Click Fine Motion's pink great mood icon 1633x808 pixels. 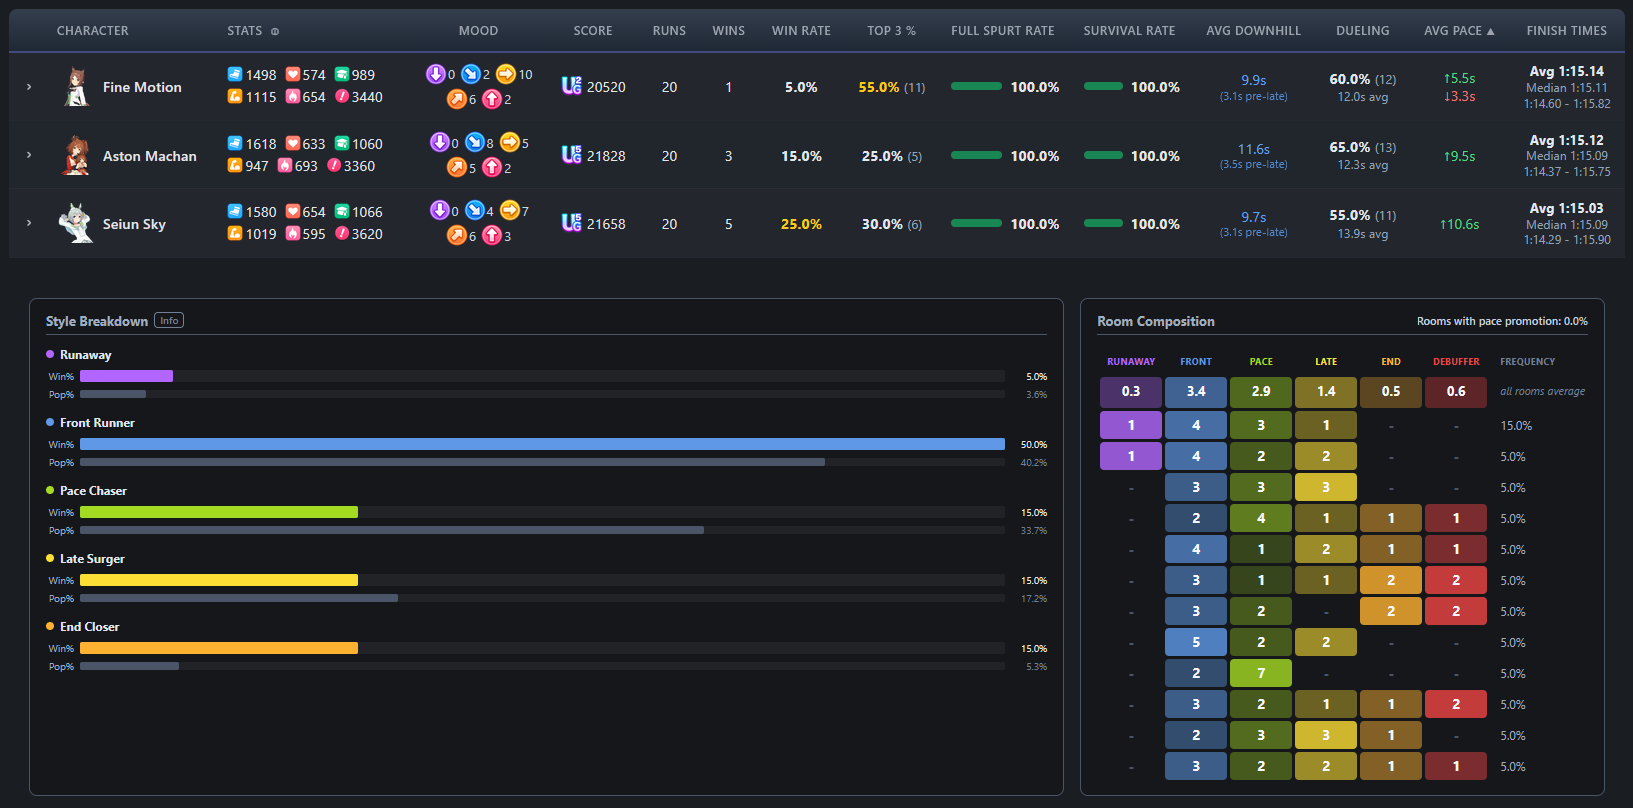click(x=492, y=98)
